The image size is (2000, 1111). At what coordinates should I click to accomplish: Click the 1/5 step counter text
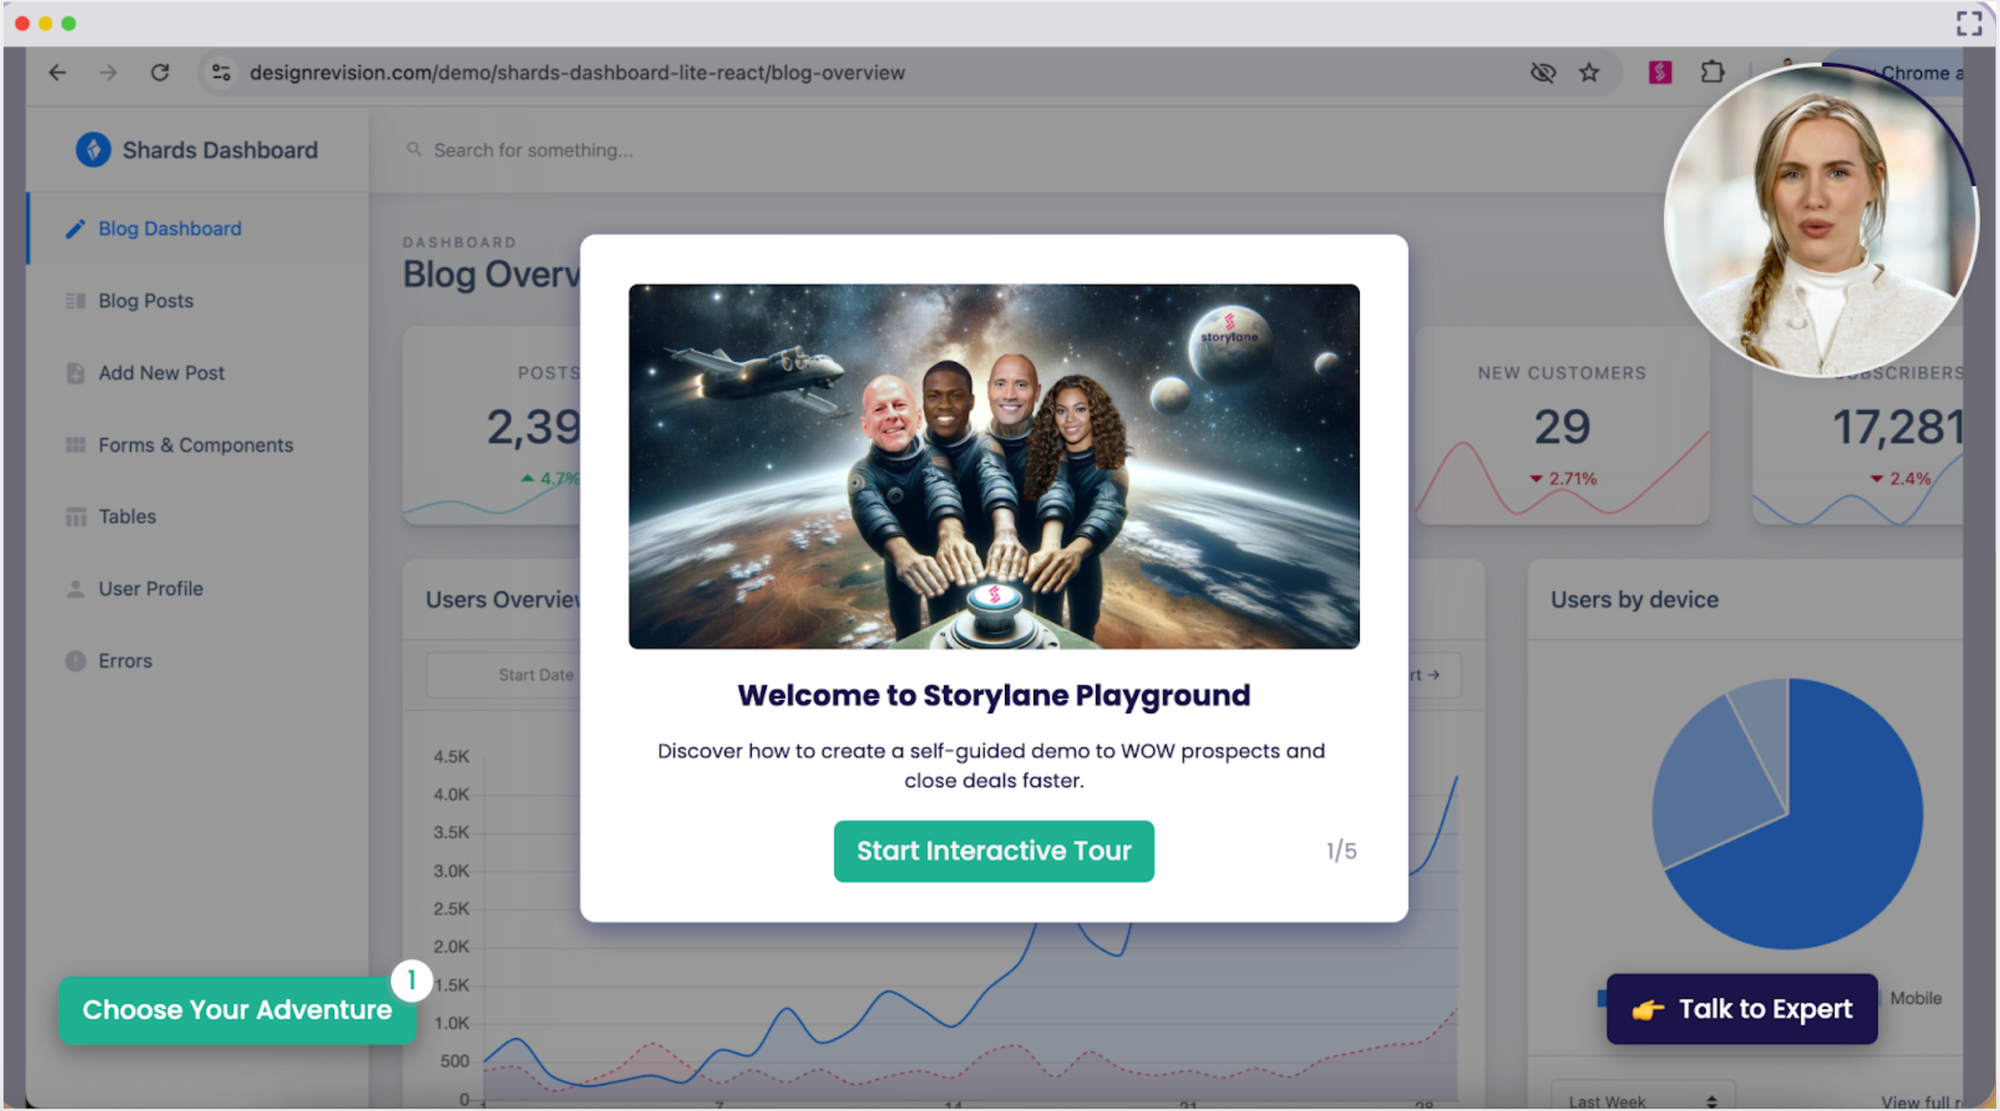[1341, 851]
